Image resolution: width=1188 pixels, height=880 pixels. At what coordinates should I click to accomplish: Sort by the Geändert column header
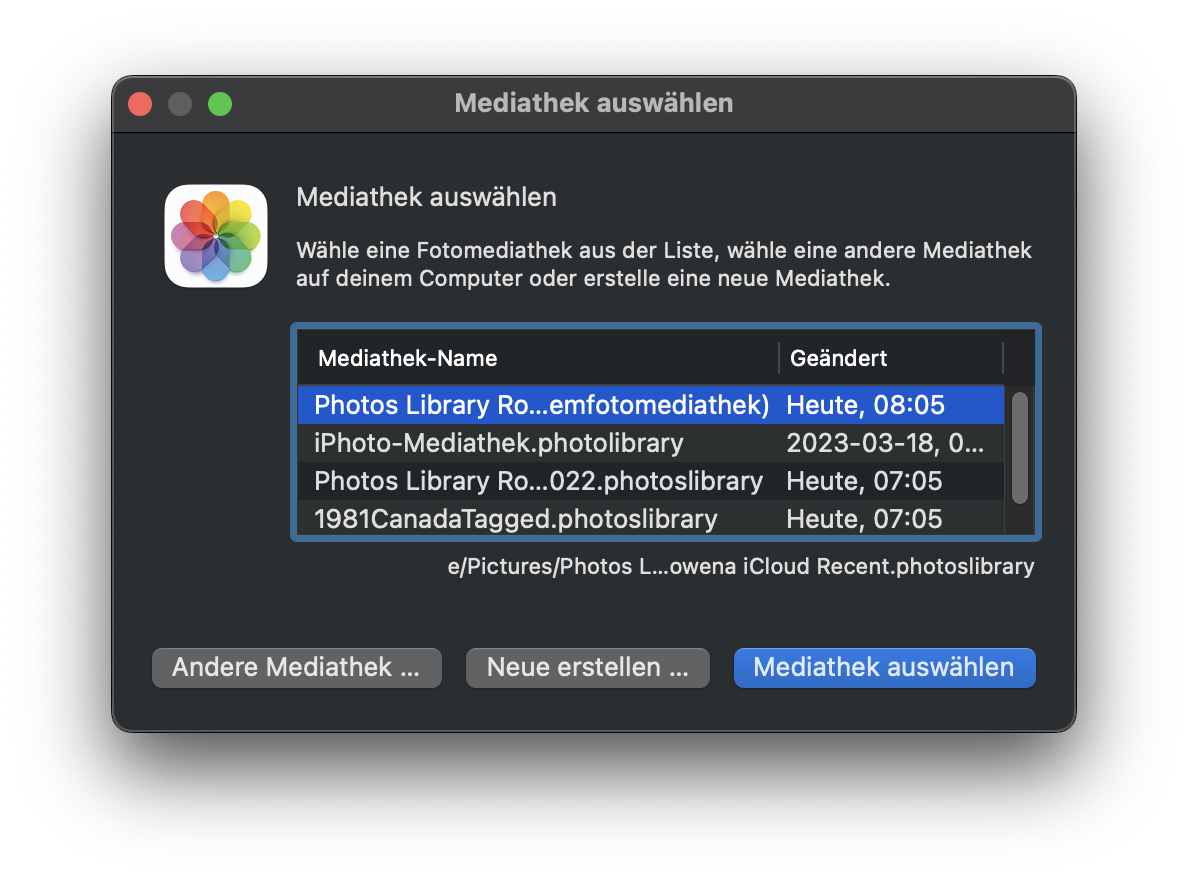838,358
